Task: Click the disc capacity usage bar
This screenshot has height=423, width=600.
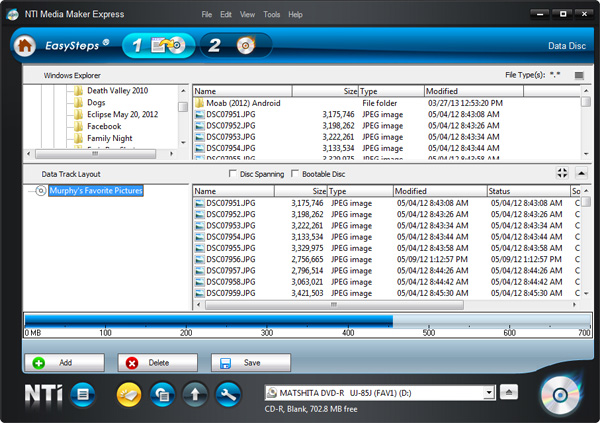Action: pos(308,321)
